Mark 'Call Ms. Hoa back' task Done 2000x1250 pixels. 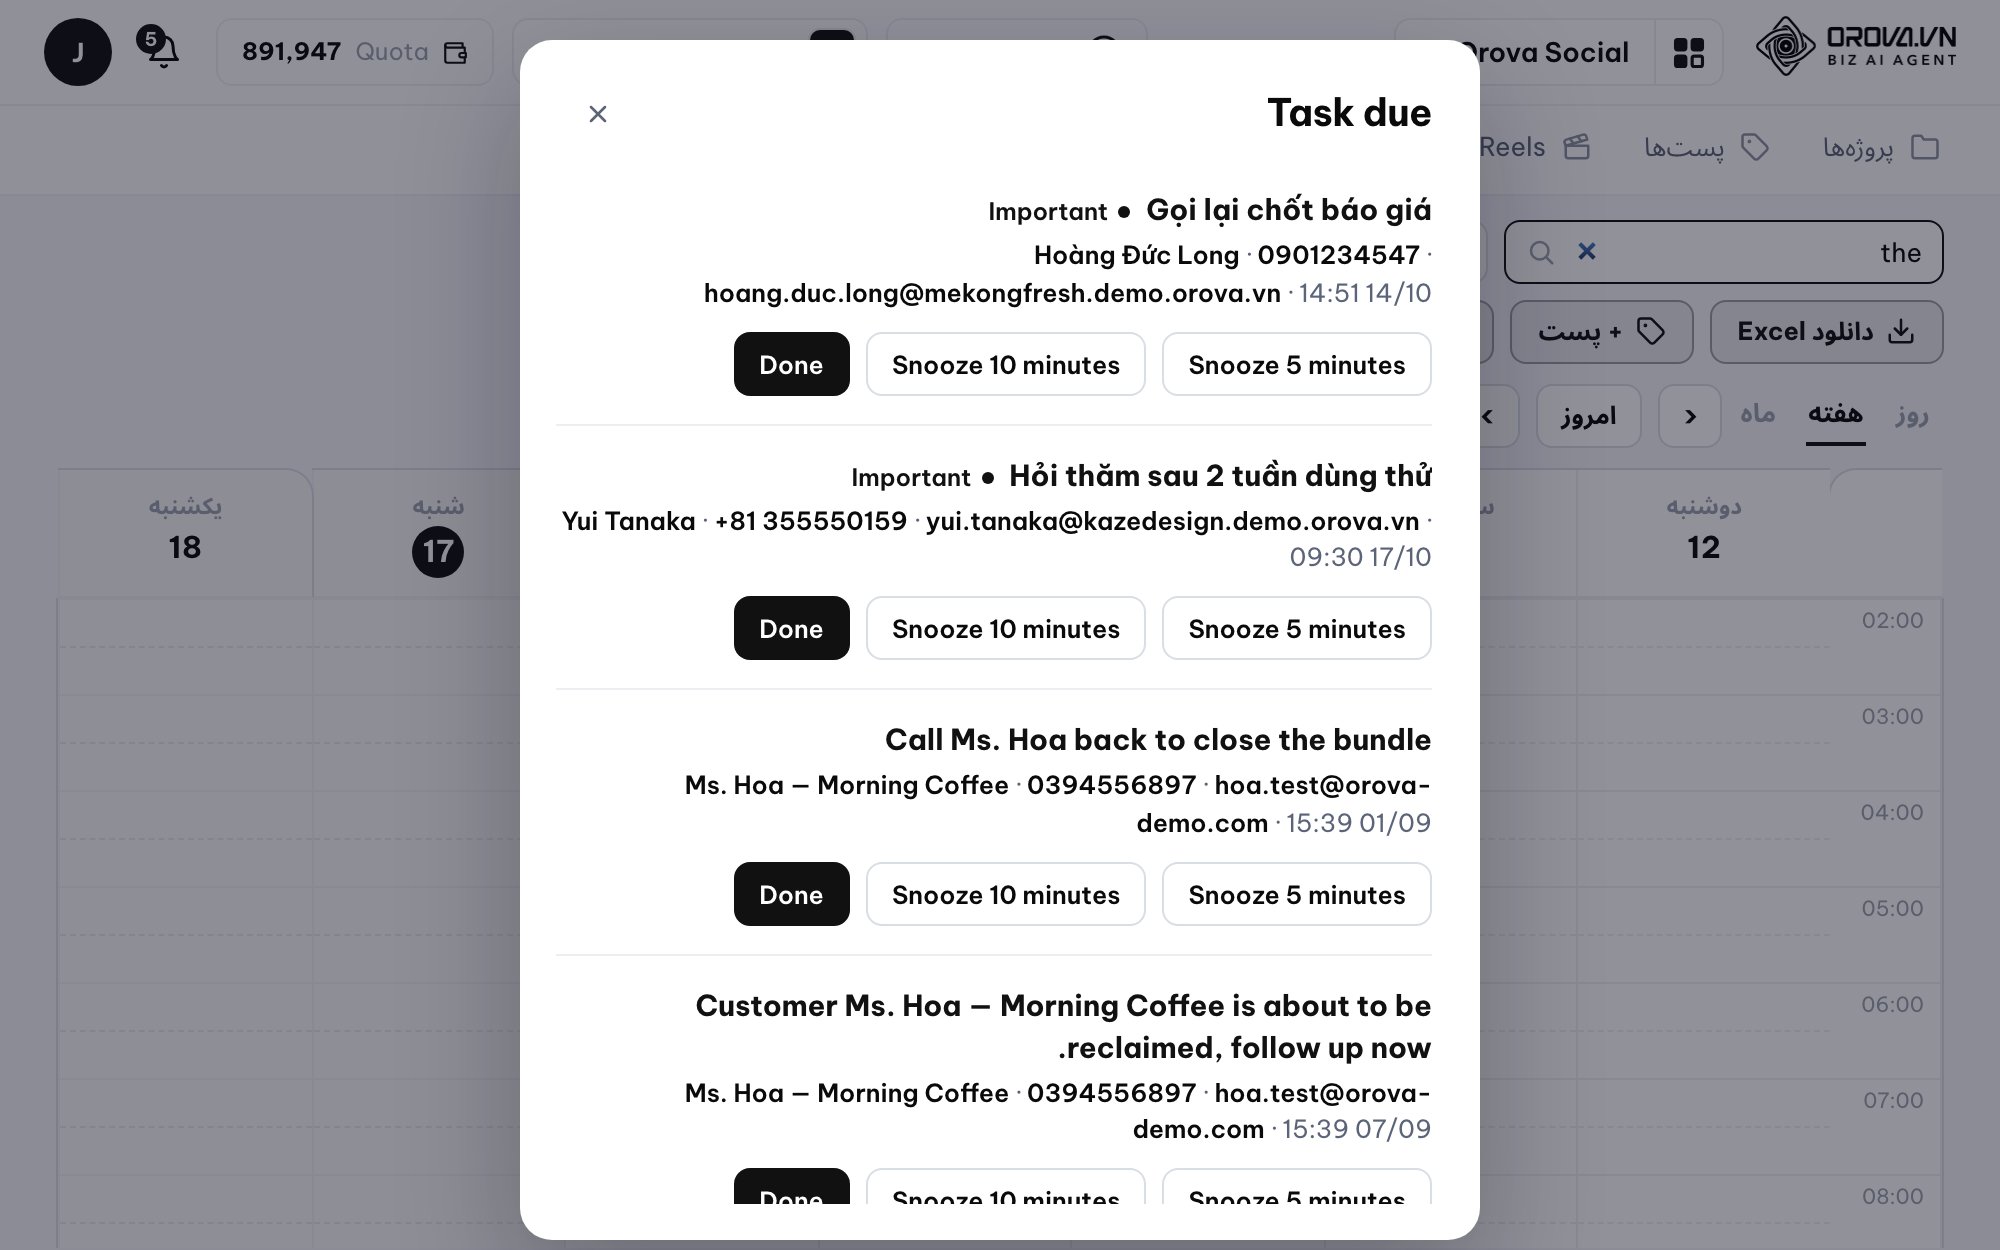(791, 894)
